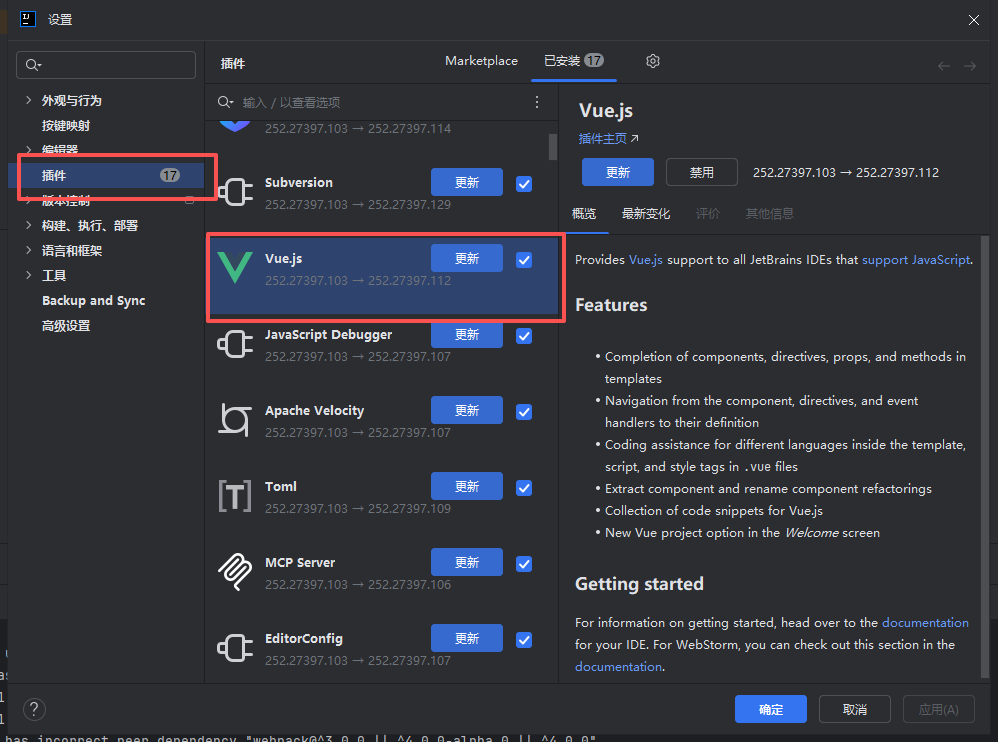Toggle the JavaScript Debugger checkbox
998x742 pixels.
(x=524, y=336)
